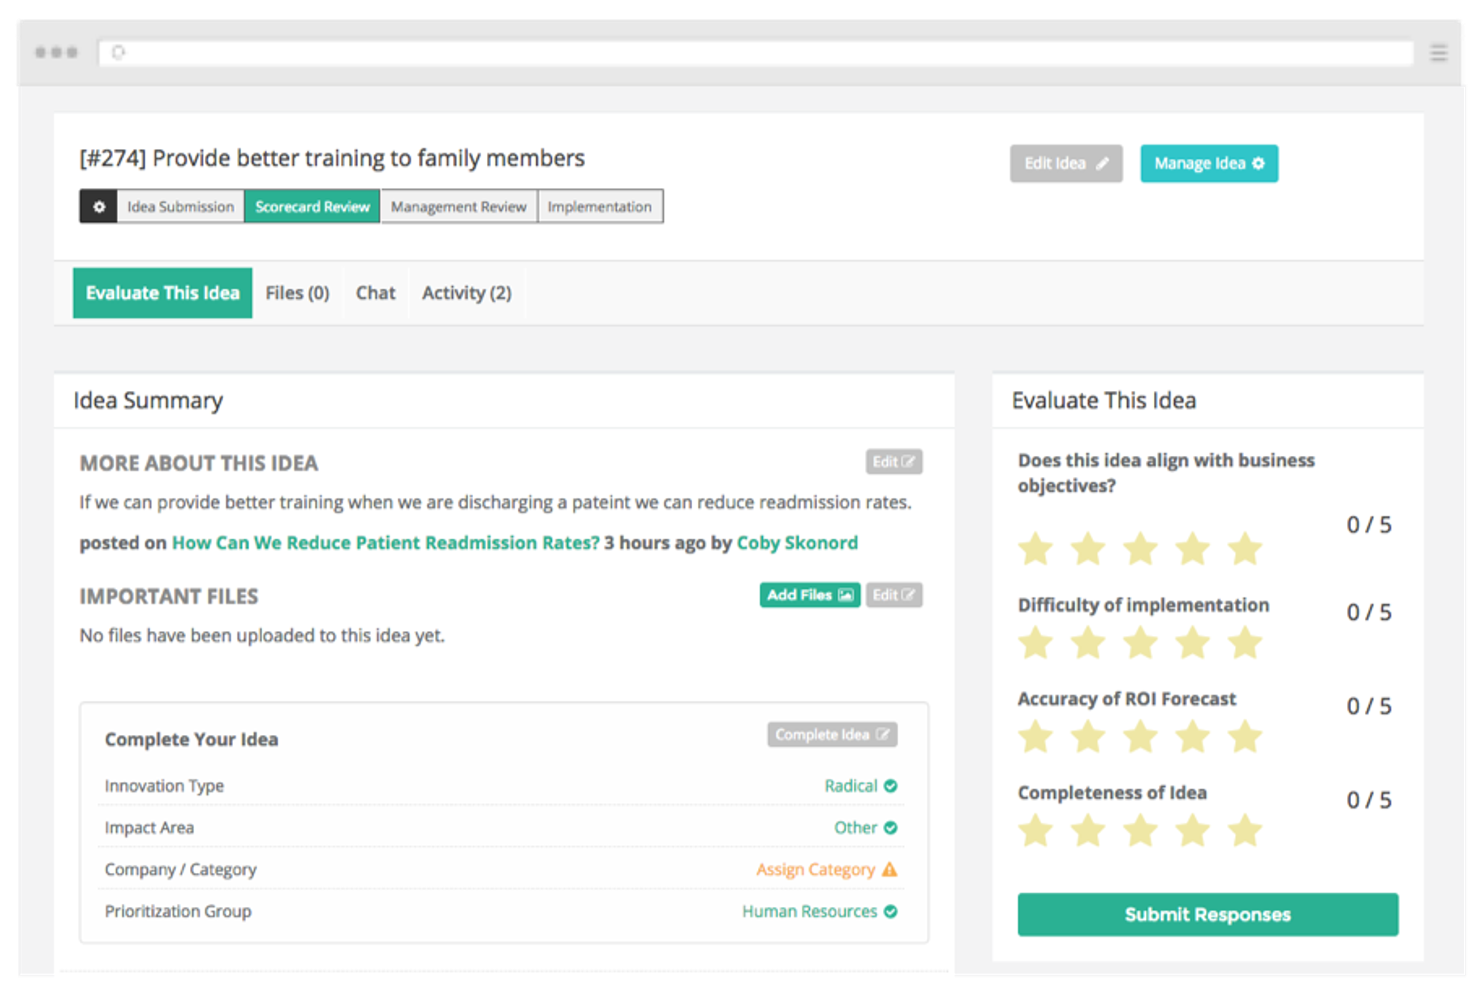
Task: Give Difficulty of implementation three stars
Action: [1140, 643]
